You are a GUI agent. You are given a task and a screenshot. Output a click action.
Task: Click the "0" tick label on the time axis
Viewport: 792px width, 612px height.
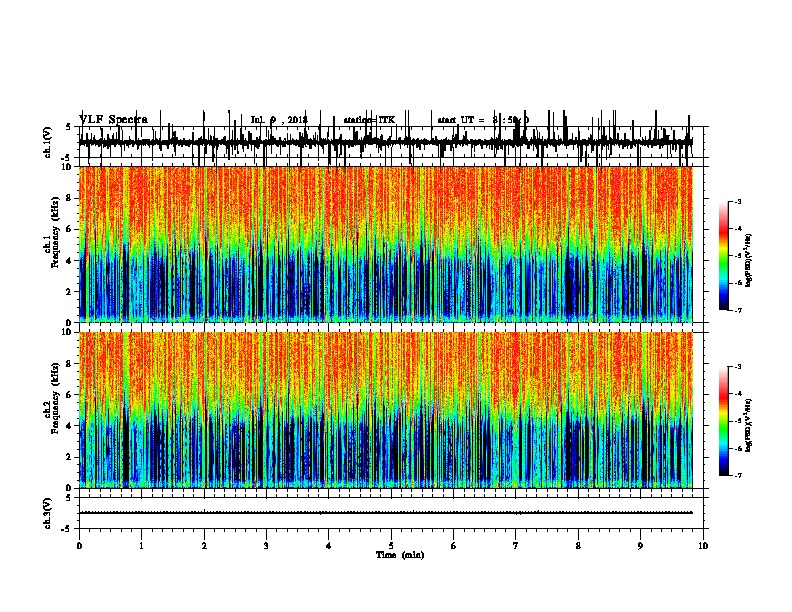[x=79, y=546]
